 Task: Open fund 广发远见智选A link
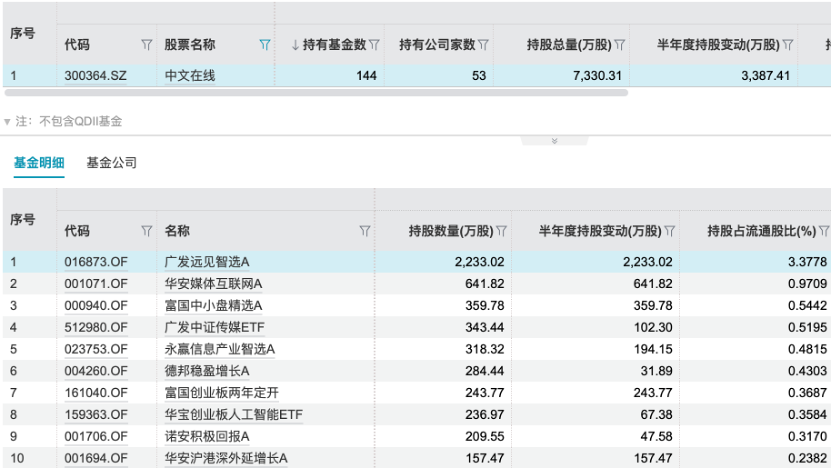tap(207, 262)
